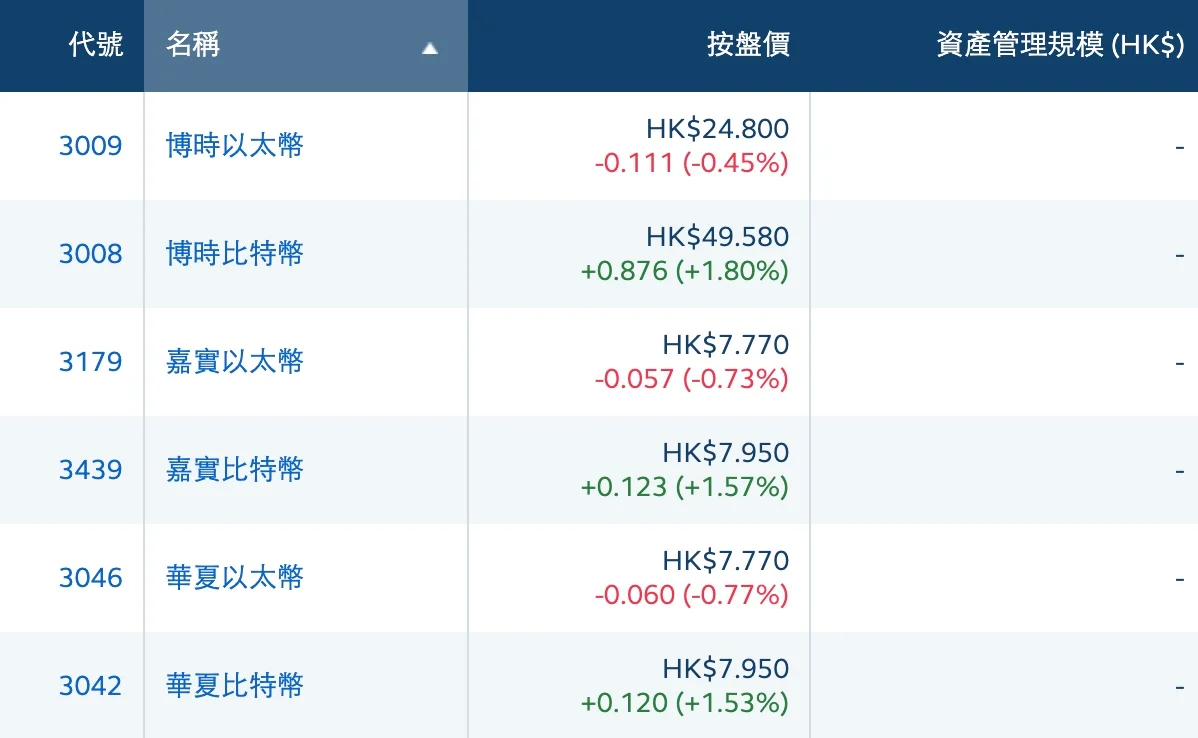Open 嘉實以太幣 name link
This screenshot has width=1198, height=738.
click(235, 361)
